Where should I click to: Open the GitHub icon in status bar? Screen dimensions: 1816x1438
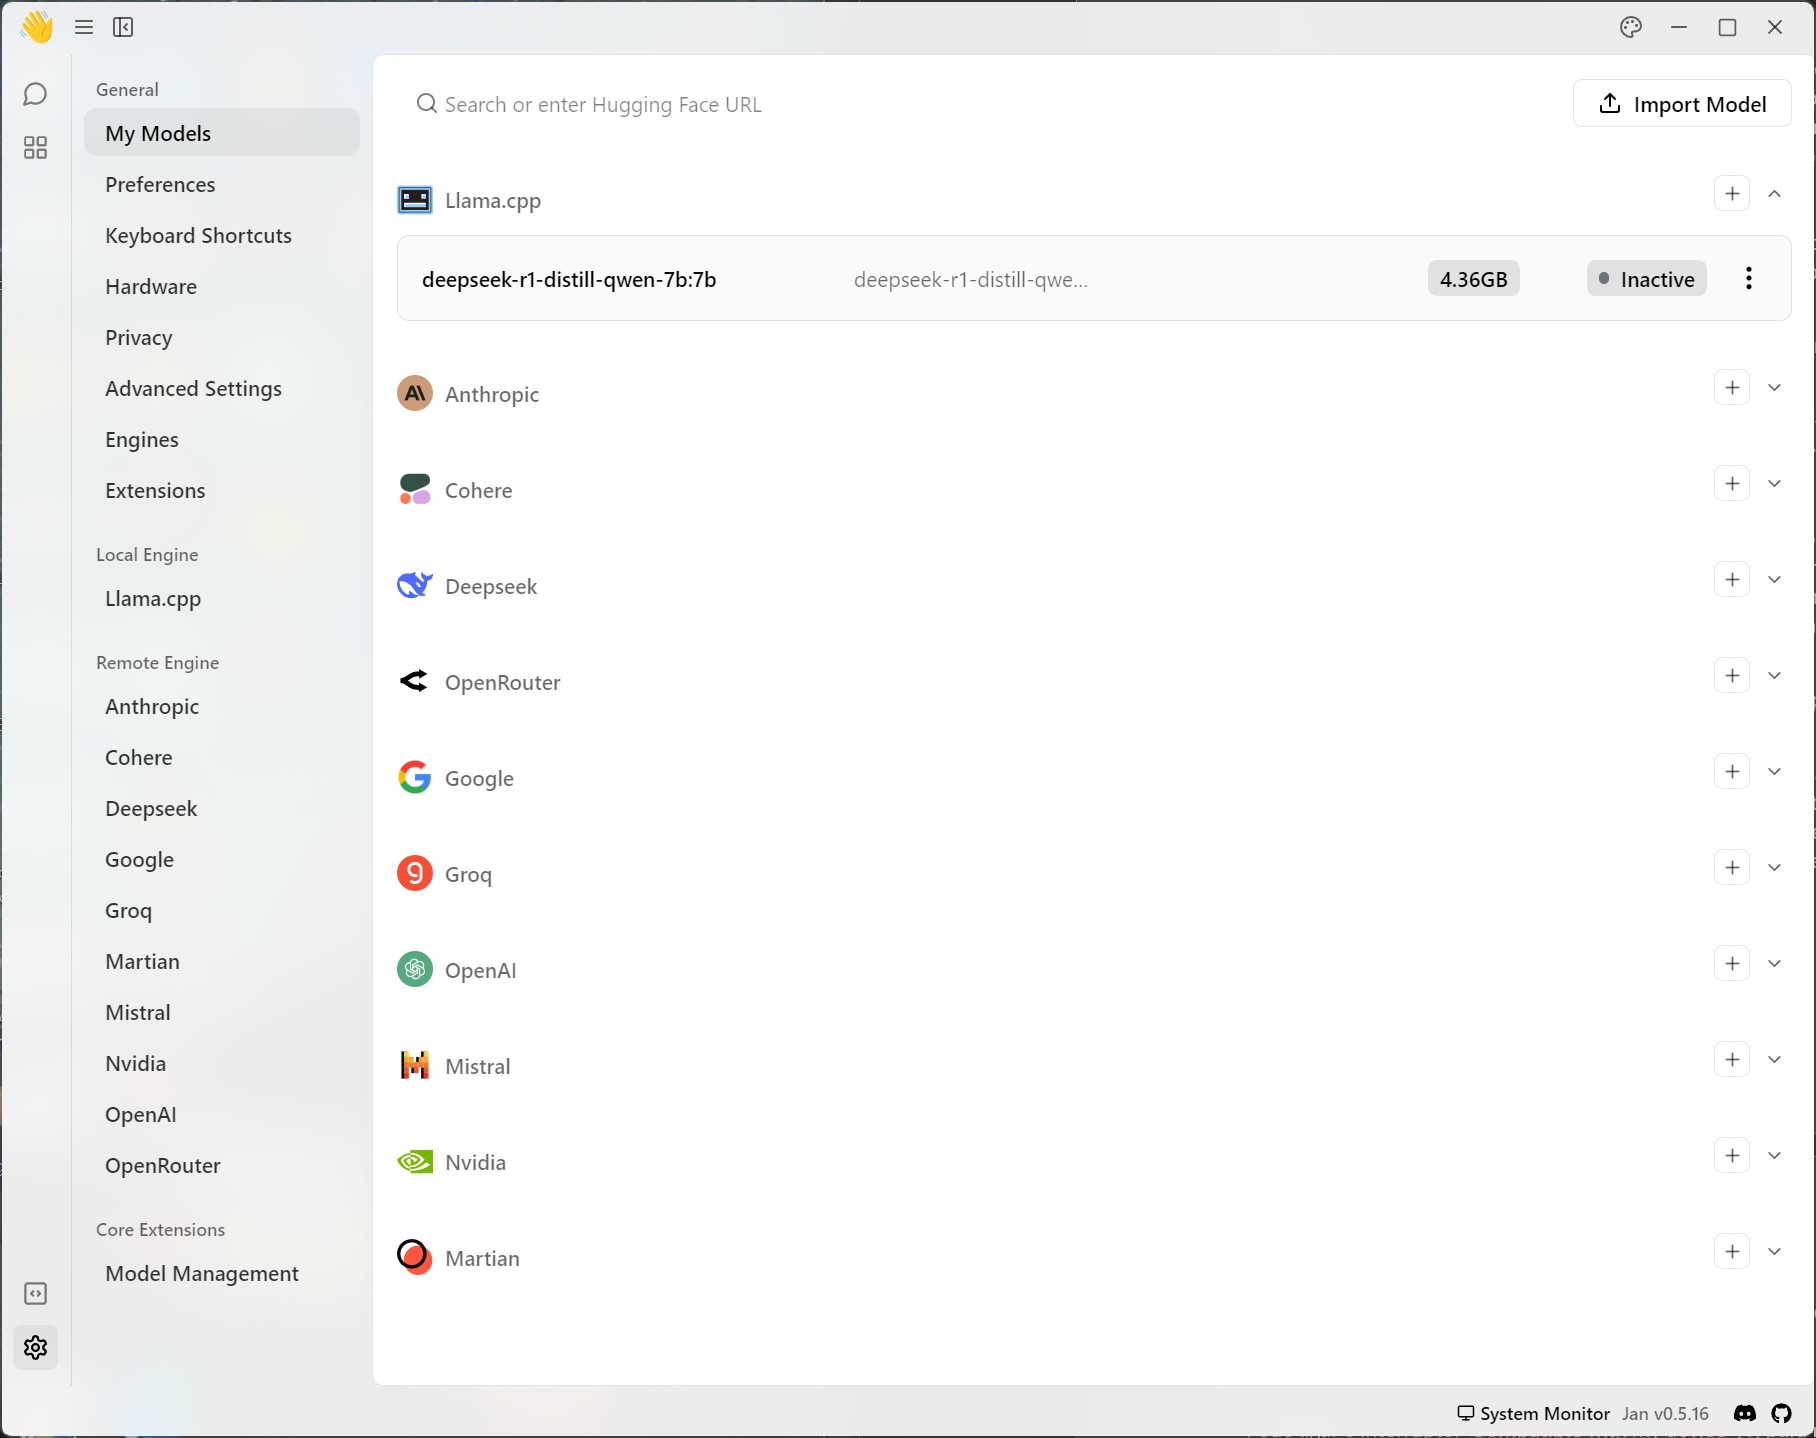point(1782,1413)
